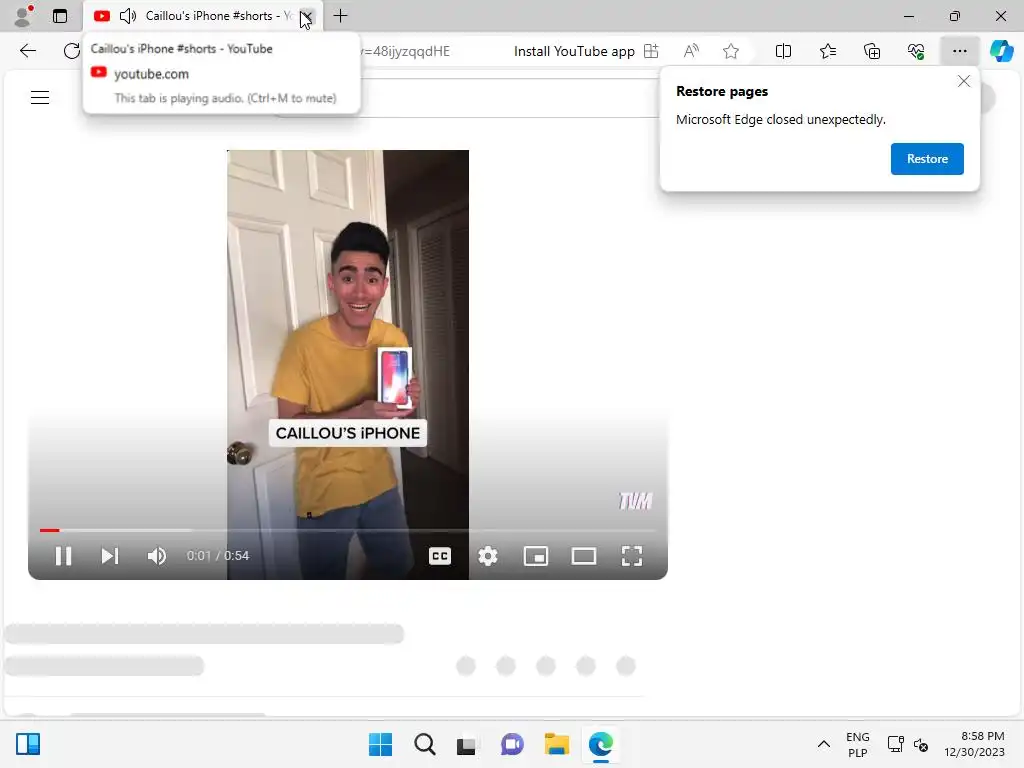Add this page to favorites
This screenshot has width=1024, height=768.
click(x=731, y=51)
